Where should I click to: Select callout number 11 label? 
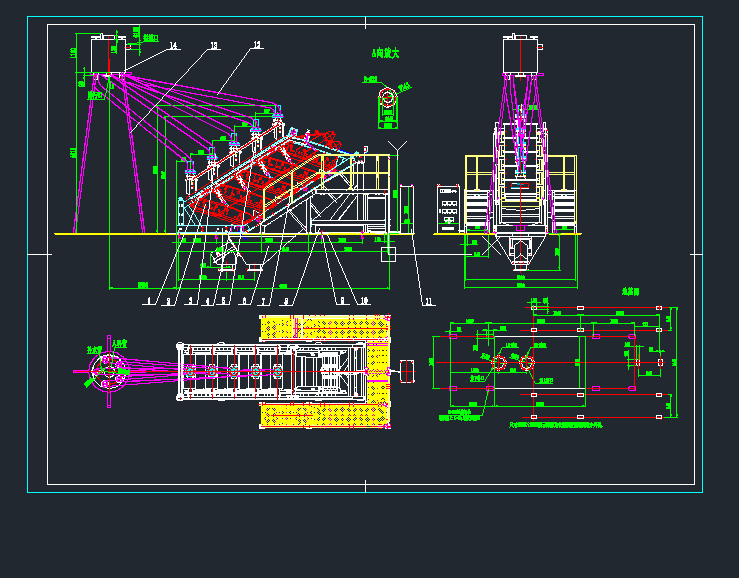click(428, 302)
